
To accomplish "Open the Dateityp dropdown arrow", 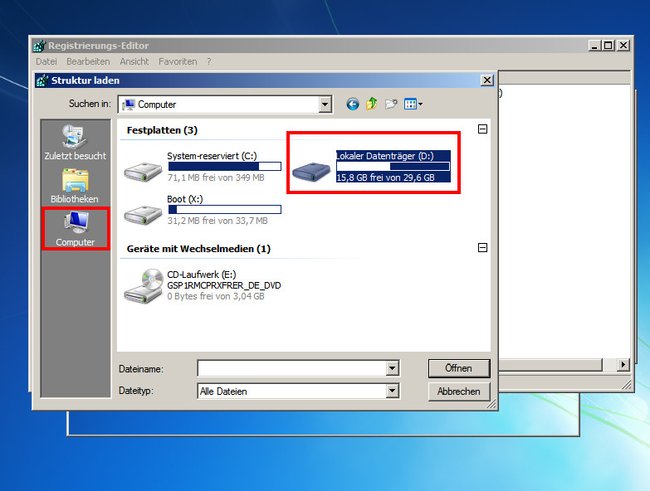I will tap(392, 391).
